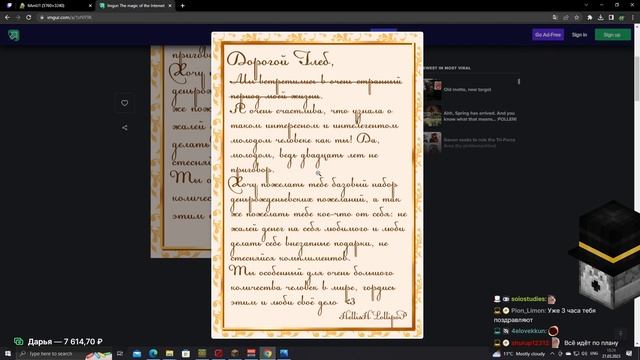
Task: Open Task View on the taskbar
Action: (120, 353)
